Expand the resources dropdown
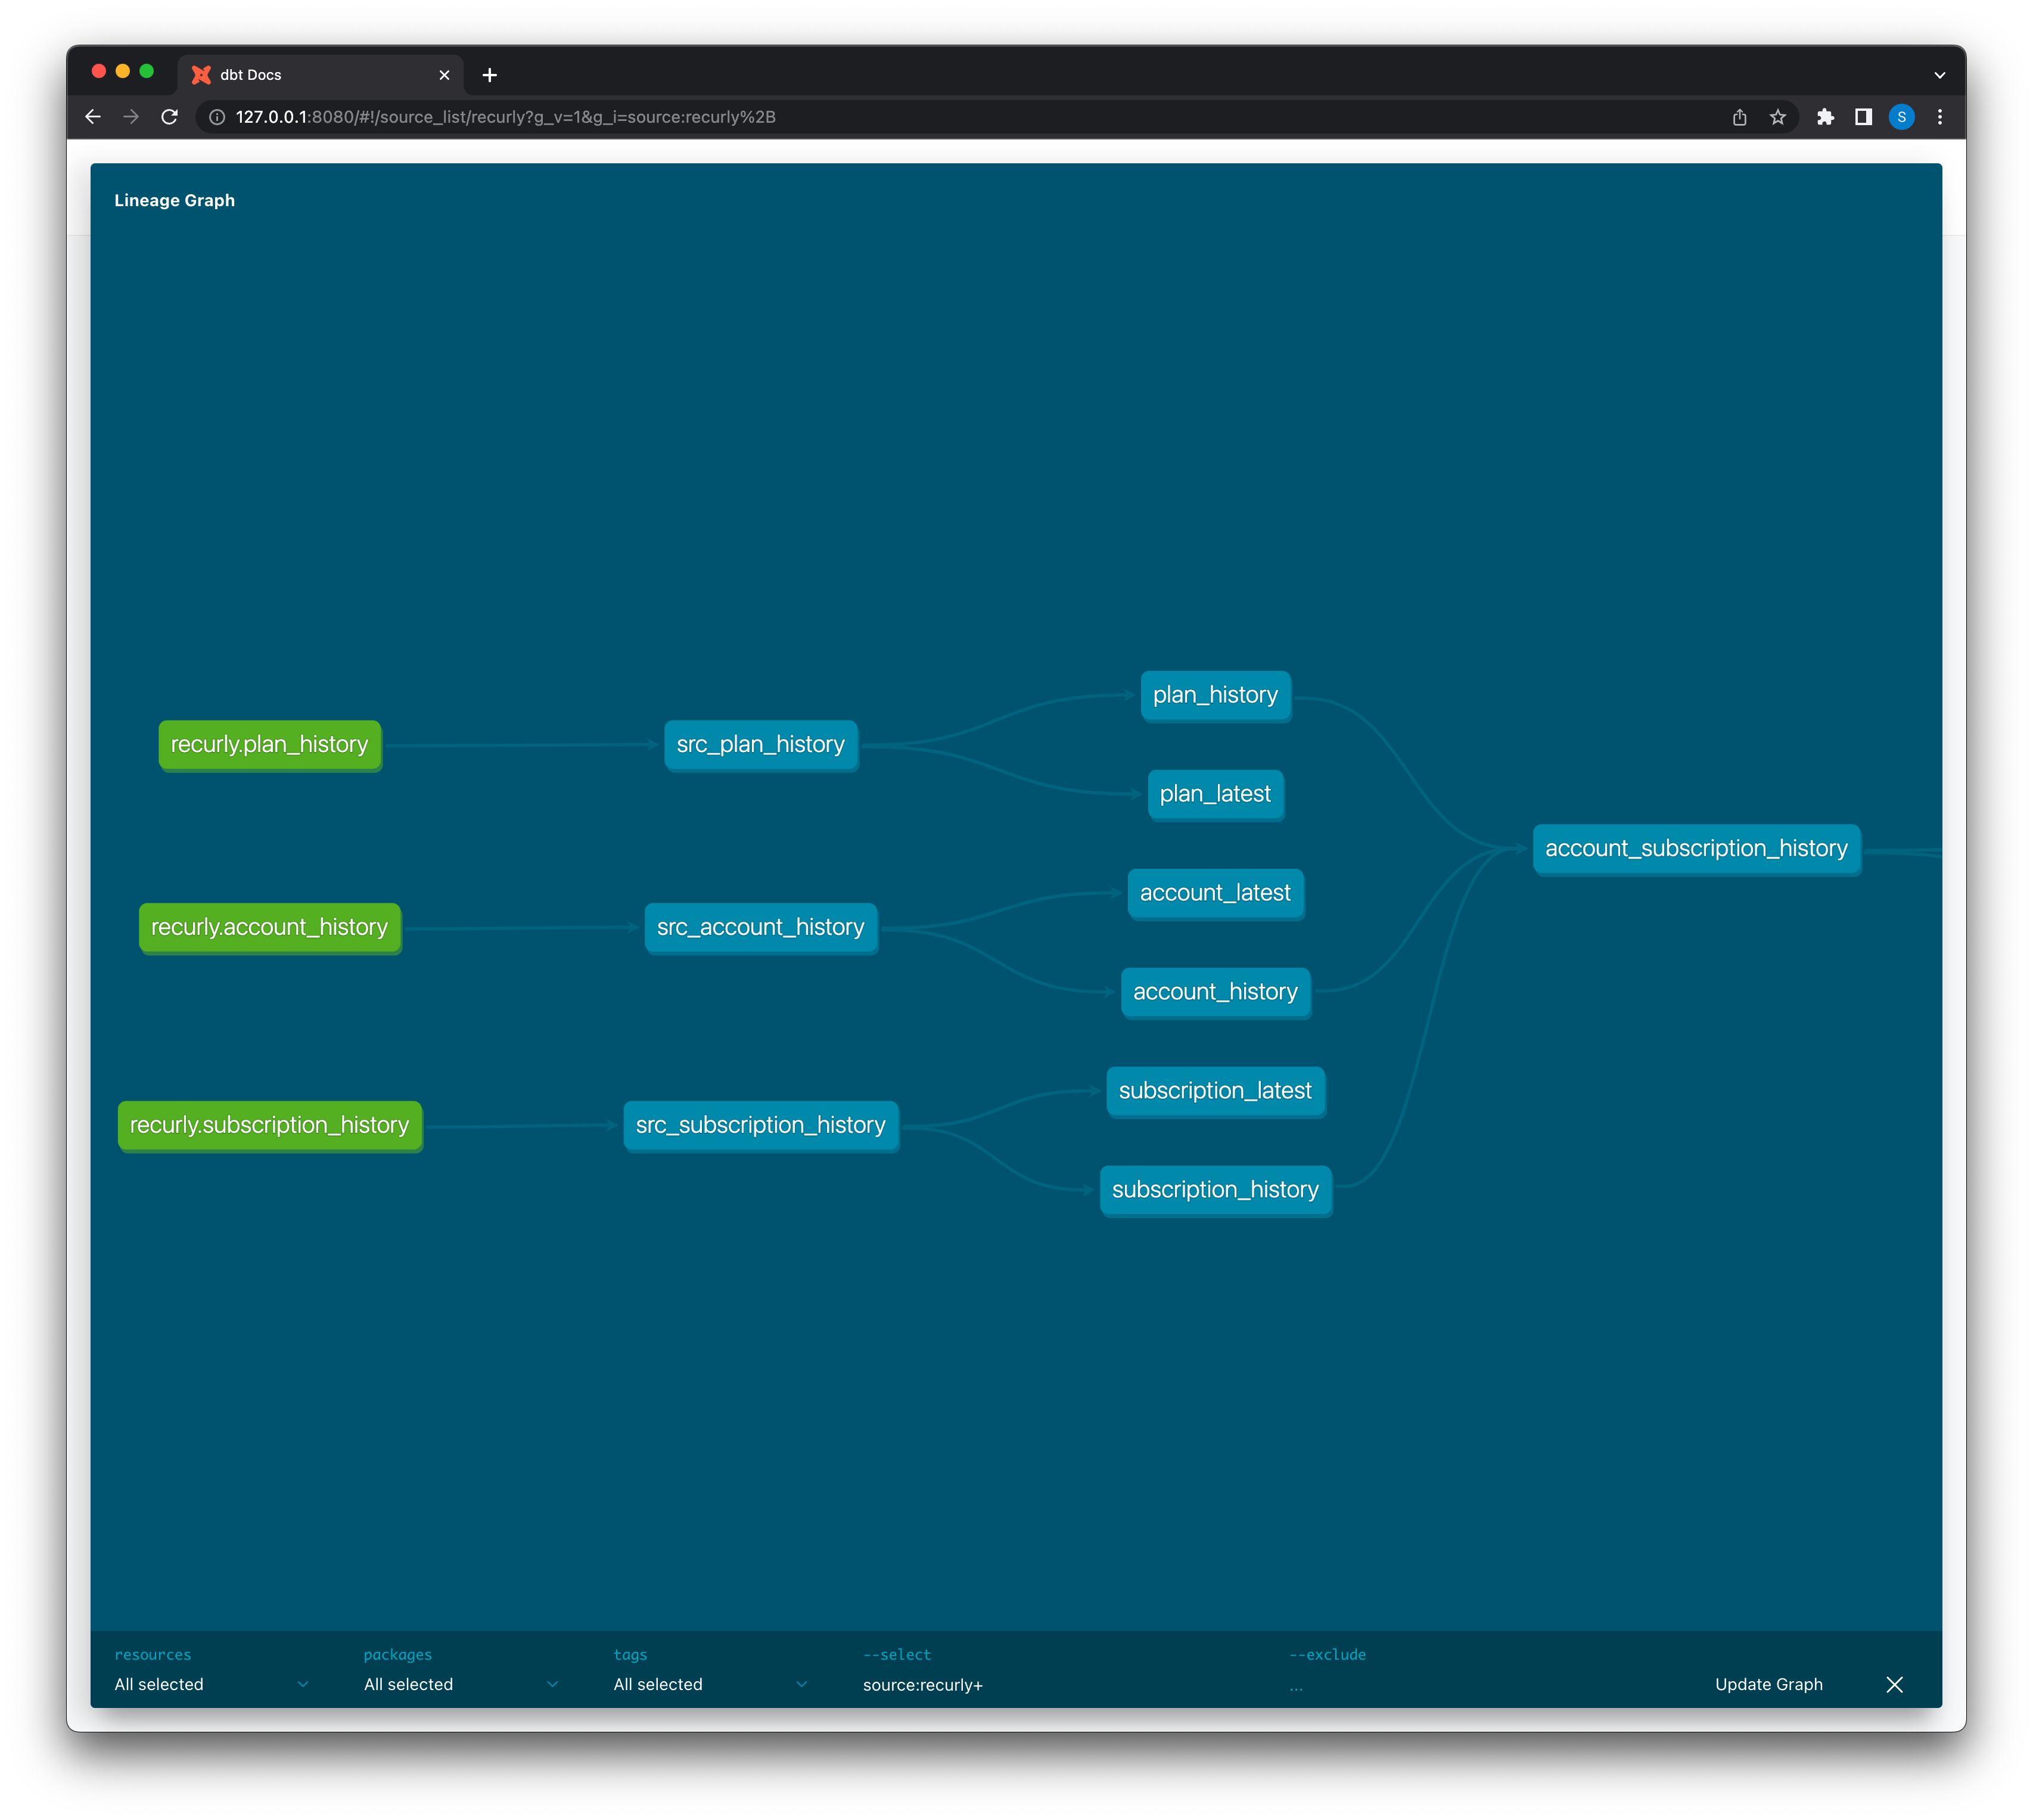Image resolution: width=2033 pixels, height=1820 pixels. (211, 1685)
